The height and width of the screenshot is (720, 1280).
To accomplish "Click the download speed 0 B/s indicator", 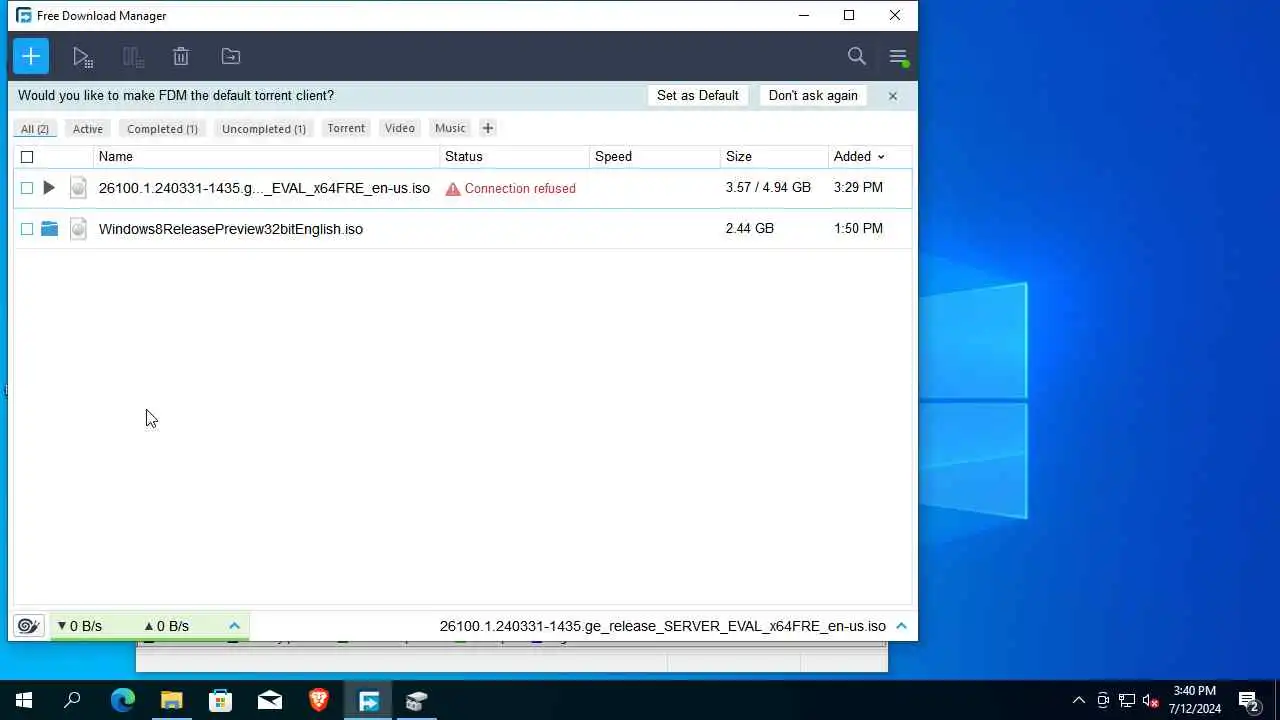I will [x=80, y=626].
